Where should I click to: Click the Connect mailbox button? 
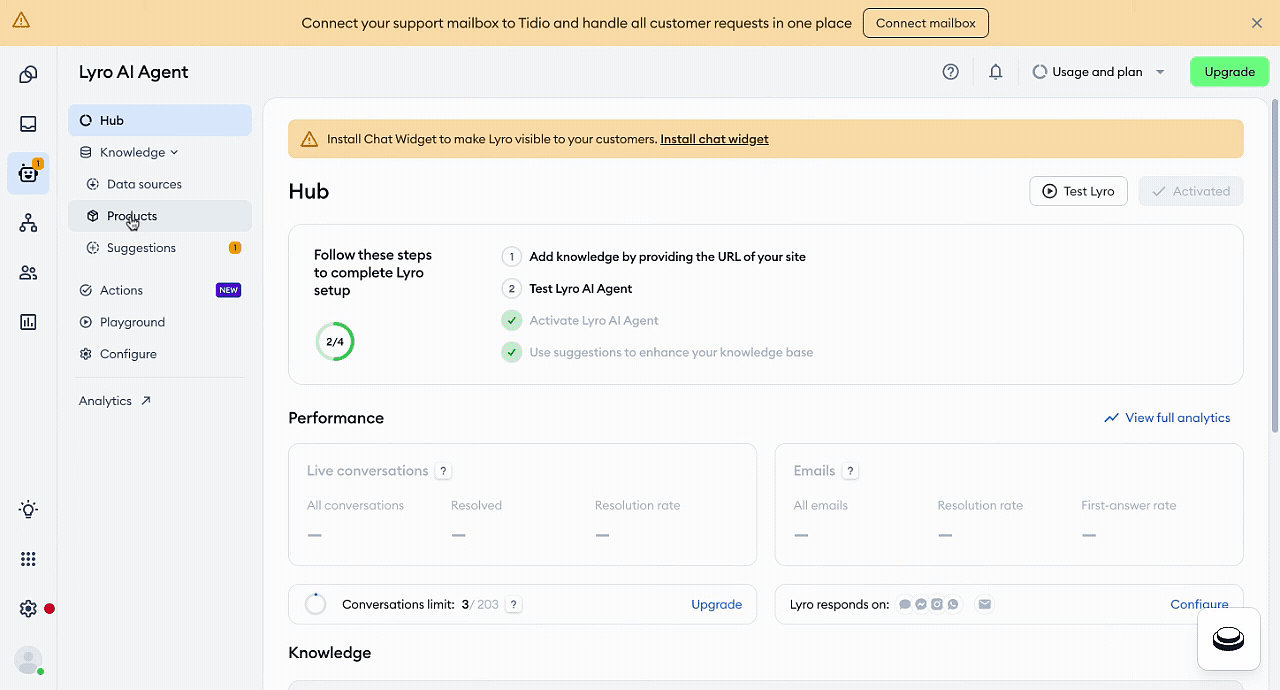(926, 23)
